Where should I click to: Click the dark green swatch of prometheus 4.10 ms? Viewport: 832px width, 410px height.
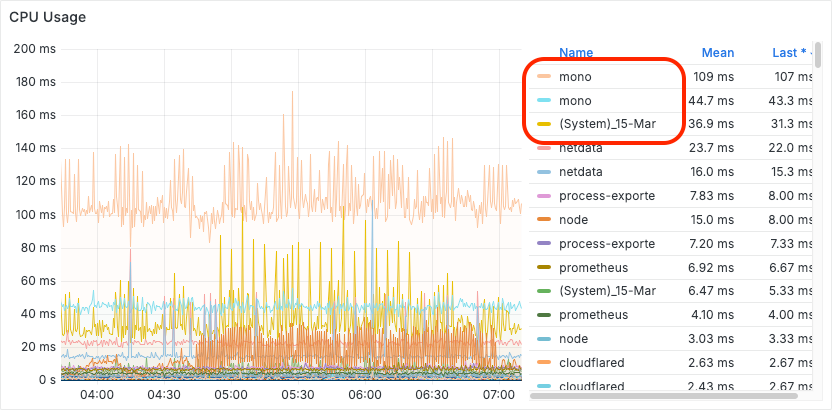[543, 315]
